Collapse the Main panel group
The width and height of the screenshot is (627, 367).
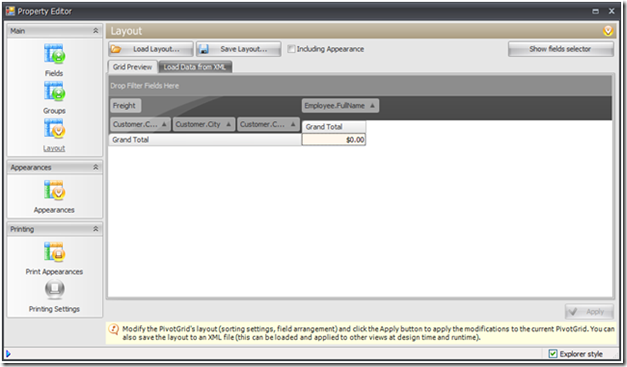(96, 31)
